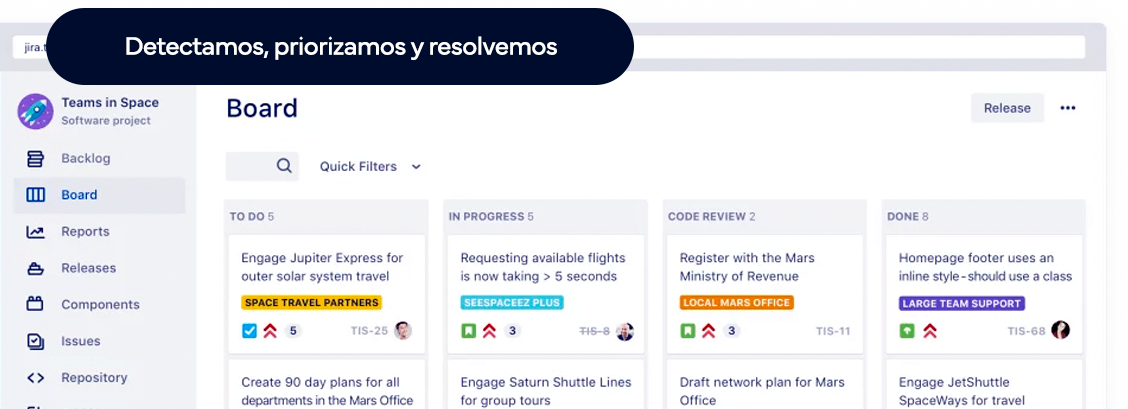This screenshot has width=1128, height=409.
Task: Click the priority arrows on TIS-68 card
Action: pyautogui.click(x=930, y=331)
